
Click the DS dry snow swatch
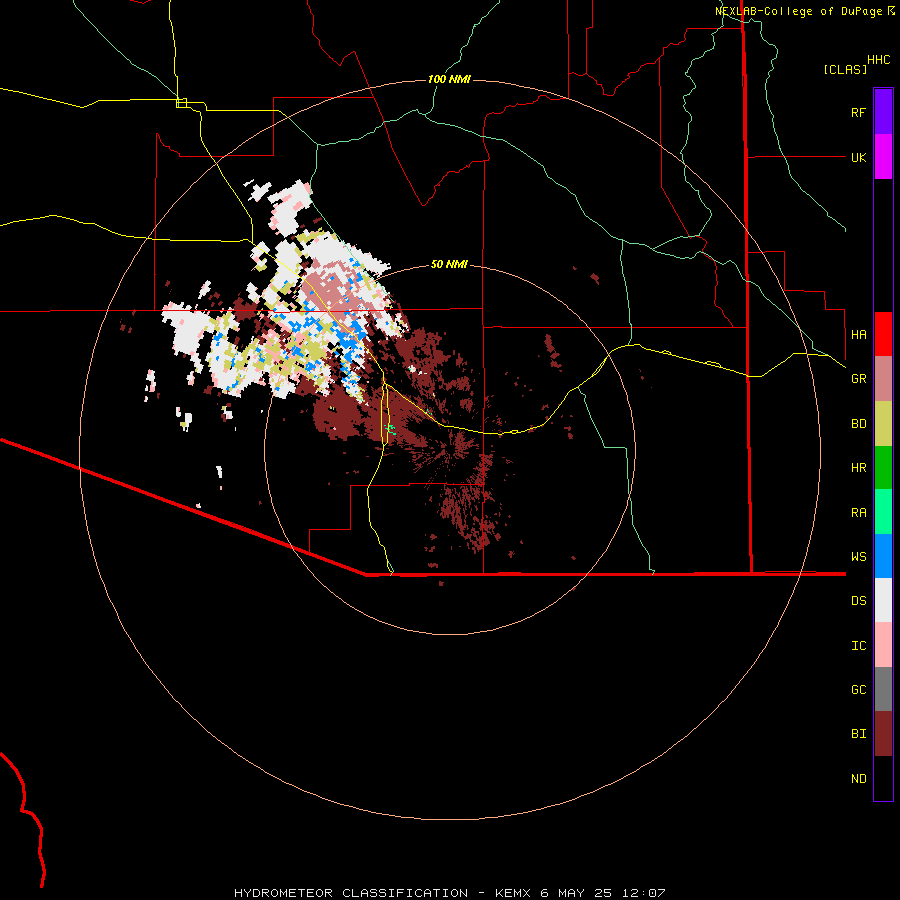(x=883, y=600)
